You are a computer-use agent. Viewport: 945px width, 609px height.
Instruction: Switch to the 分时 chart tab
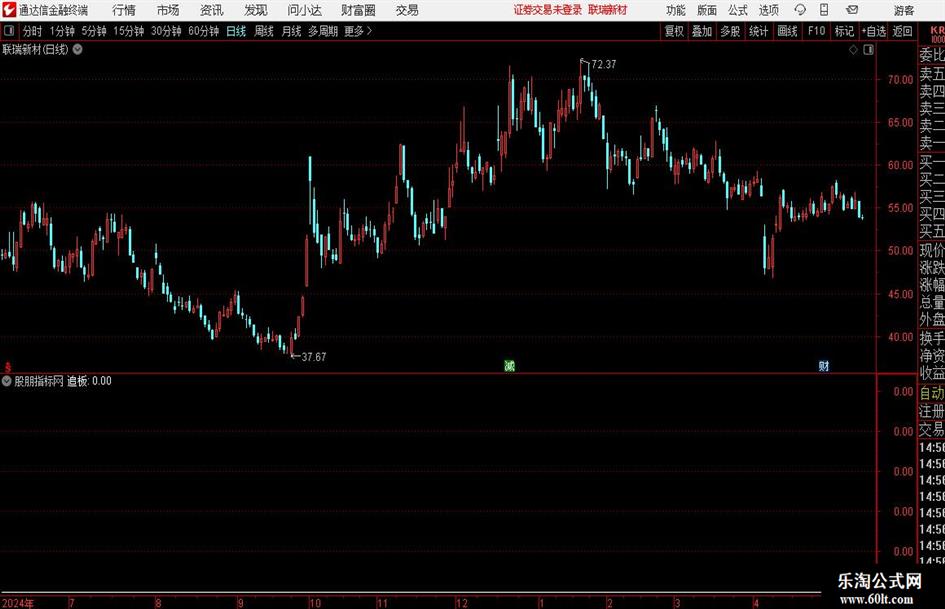pyautogui.click(x=33, y=31)
